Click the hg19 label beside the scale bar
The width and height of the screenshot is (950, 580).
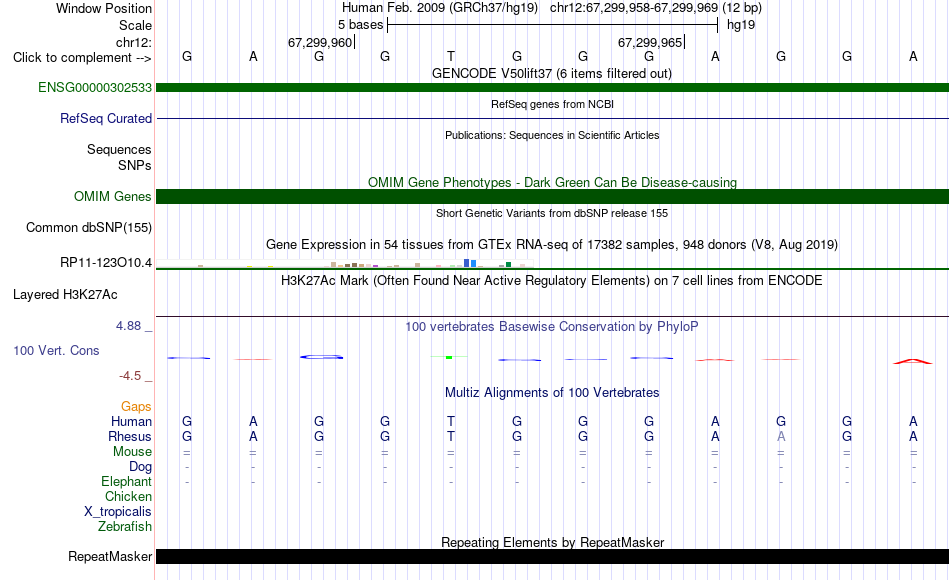tap(741, 25)
